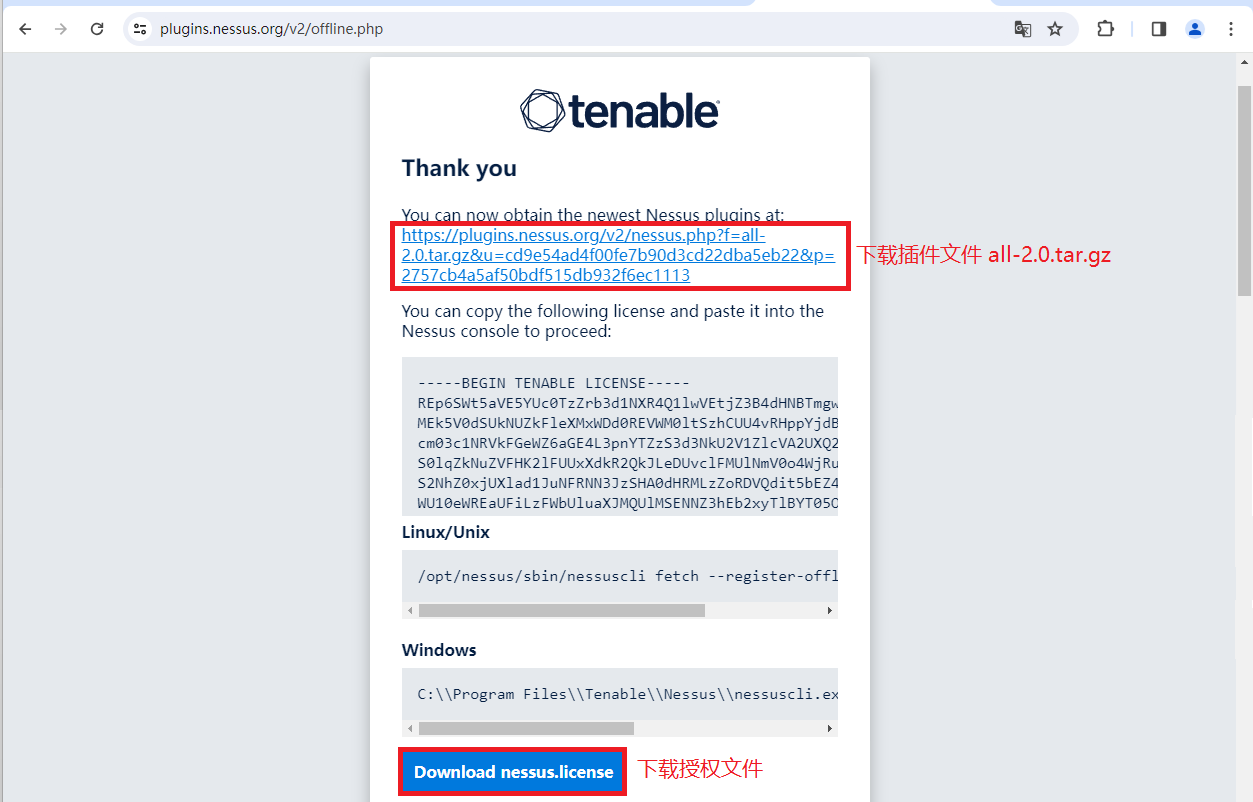Screen dimensions: 1253x802
Task: Click the browser forward arrow
Action: click(x=61, y=29)
